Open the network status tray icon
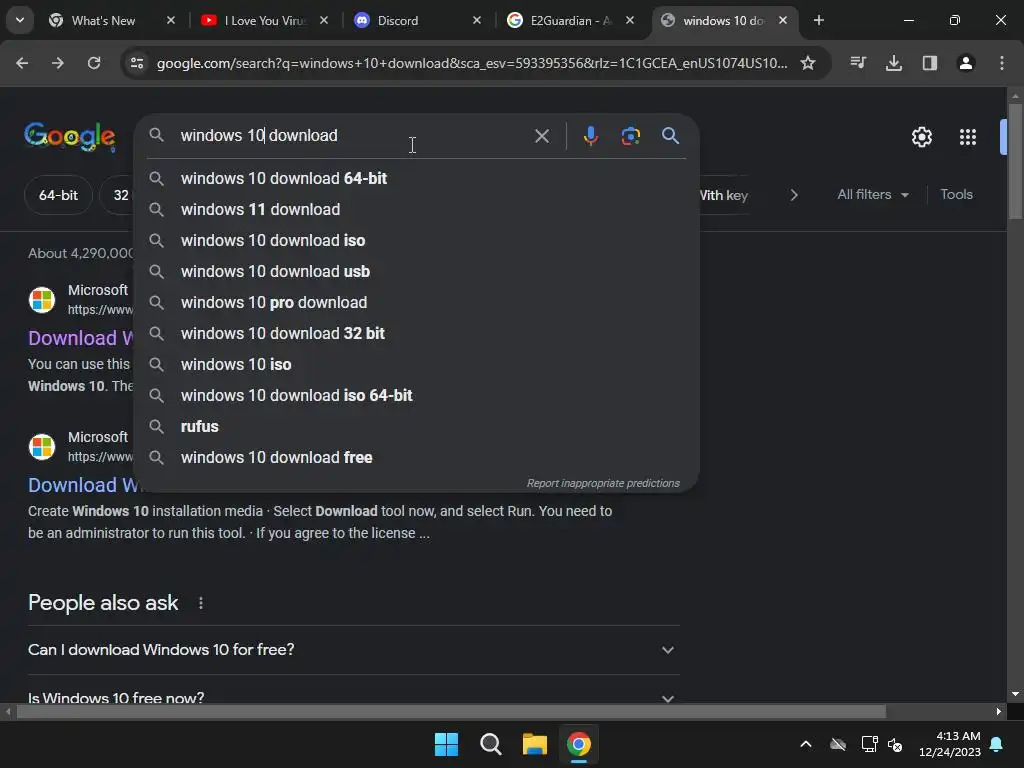Viewport: 1024px width, 768px height. (x=869, y=744)
